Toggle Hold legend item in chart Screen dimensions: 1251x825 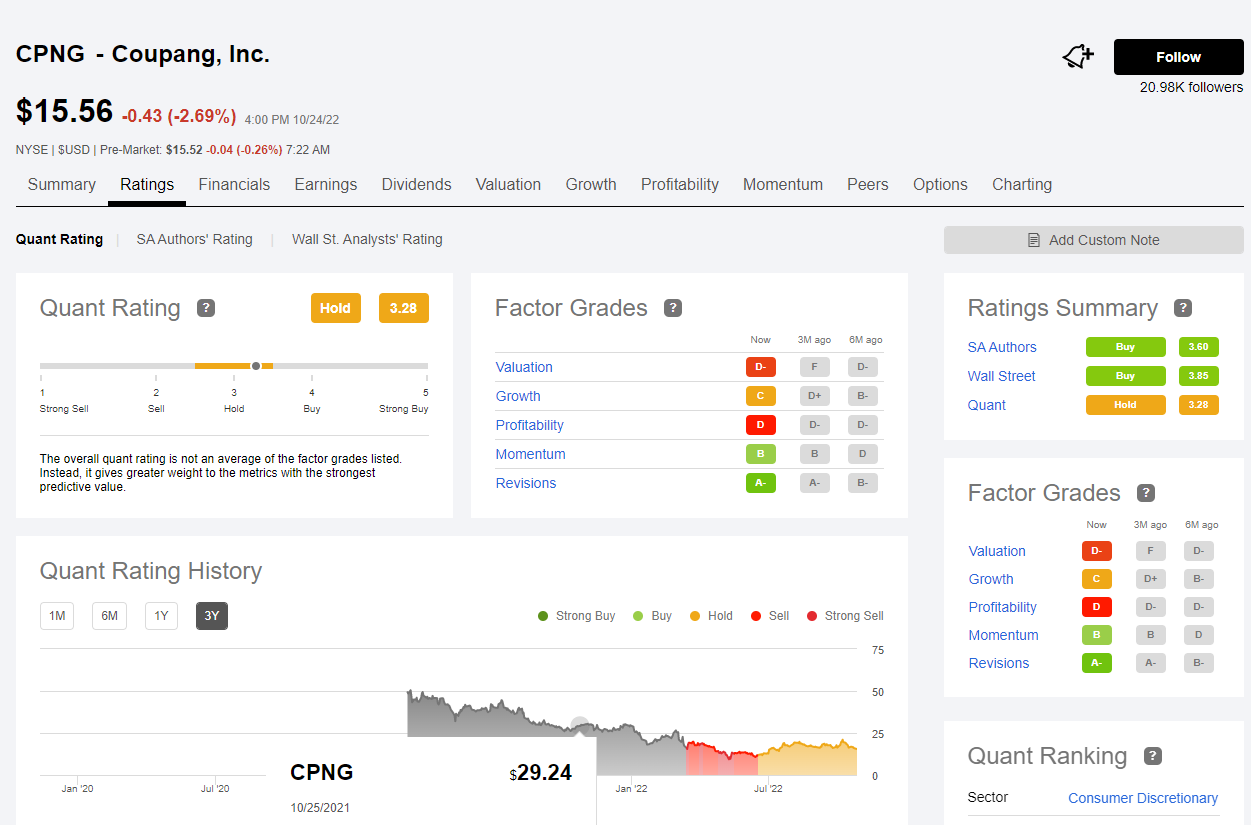point(712,616)
